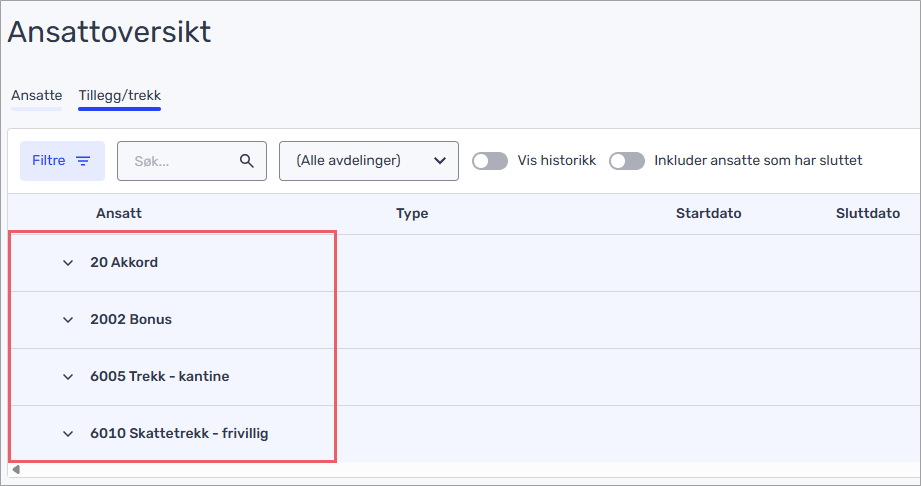The height and width of the screenshot is (486, 921).
Task: Click the filter lines icon in Filtre
Action: pyautogui.click(x=83, y=161)
